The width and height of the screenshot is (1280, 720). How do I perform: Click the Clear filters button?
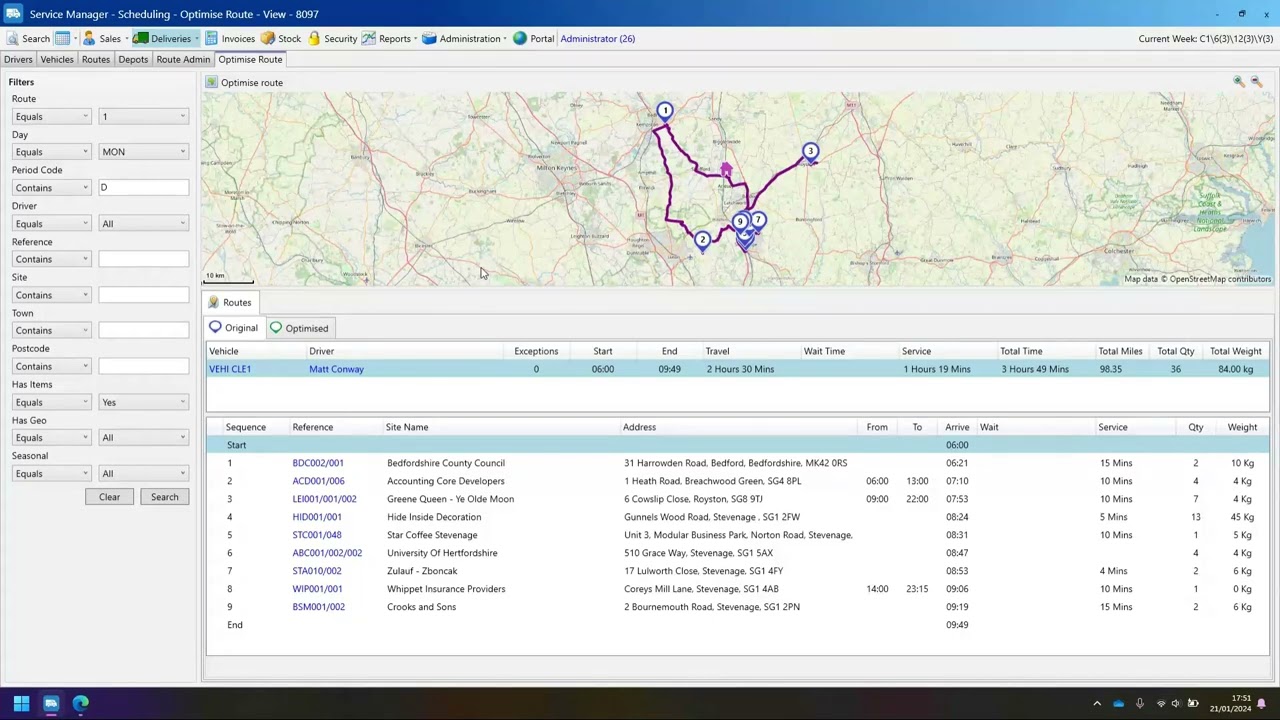click(x=109, y=497)
